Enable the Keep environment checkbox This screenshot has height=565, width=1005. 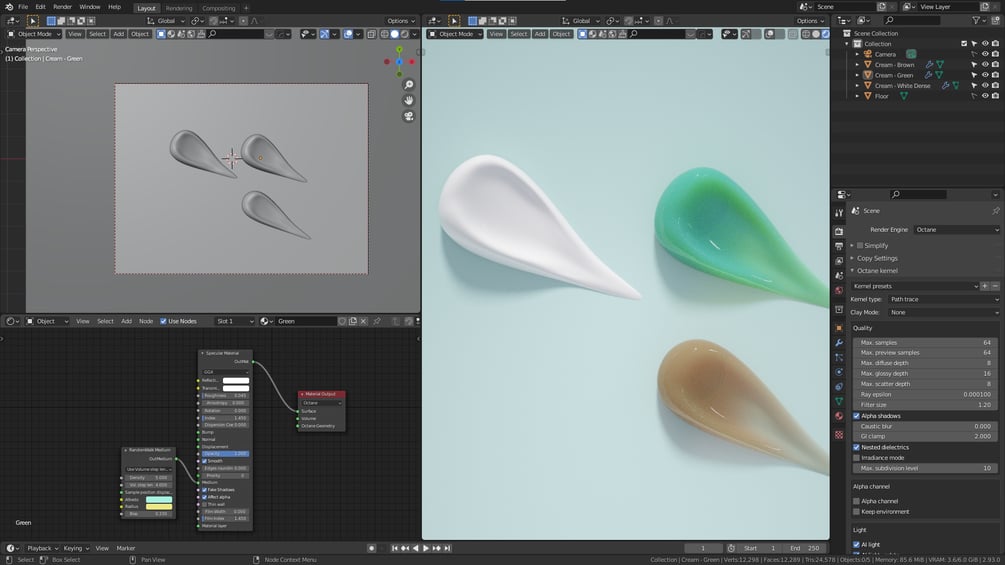pos(856,512)
